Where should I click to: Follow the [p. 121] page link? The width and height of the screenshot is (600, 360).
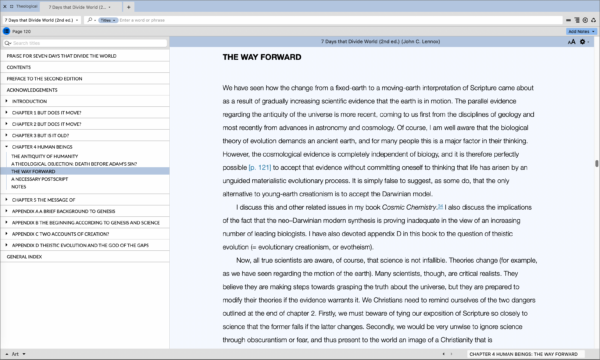click(x=259, y=168)
